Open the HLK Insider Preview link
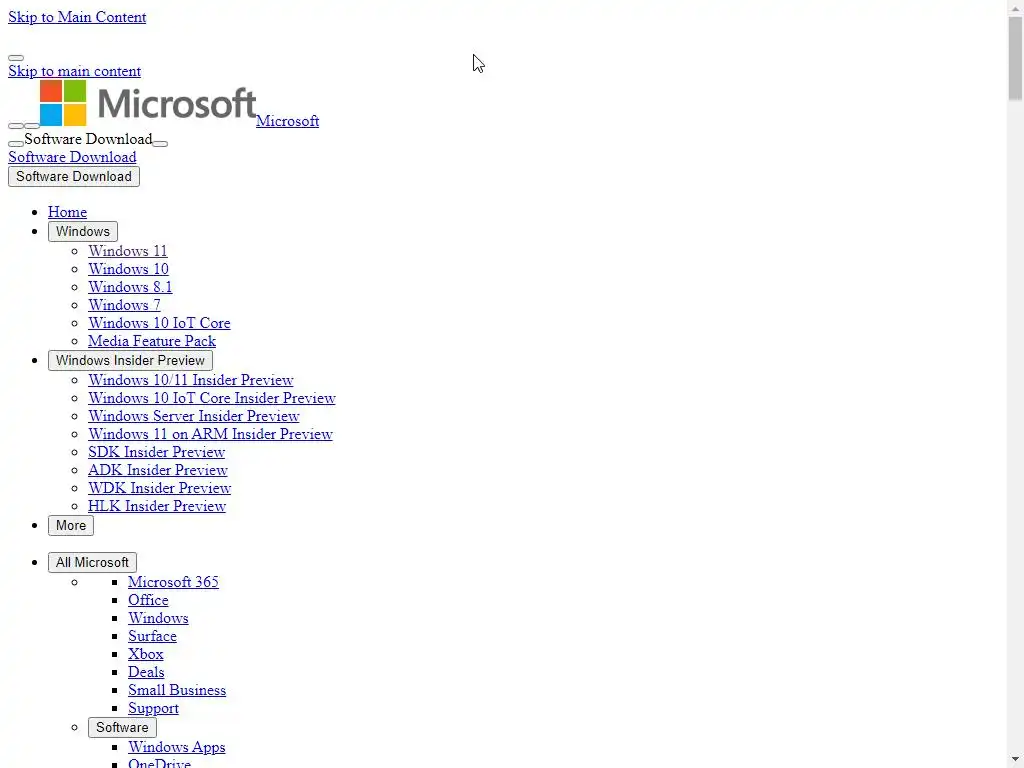Screen dimensions: 1024x768 157,505
